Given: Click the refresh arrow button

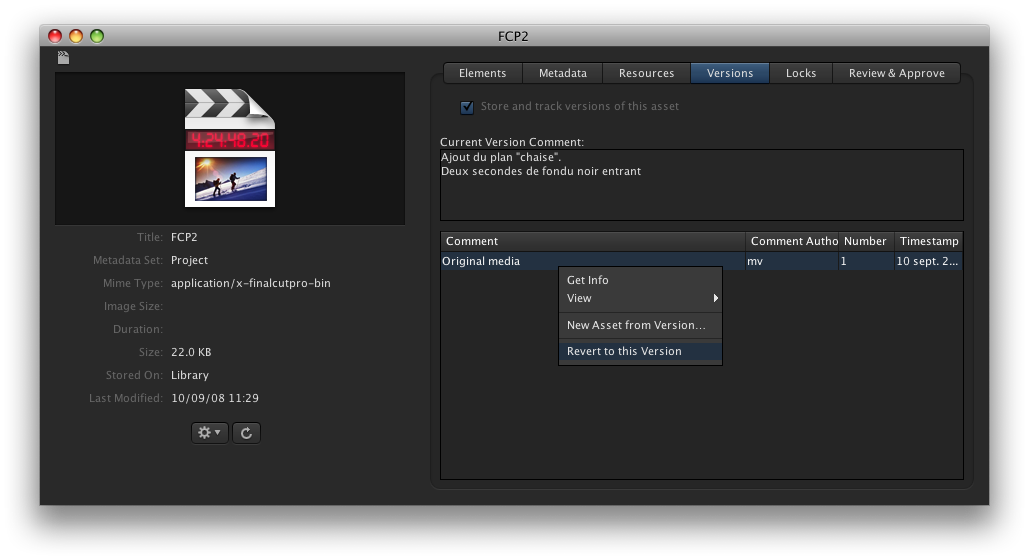Looking at the screenshot, I should point(246,432).
